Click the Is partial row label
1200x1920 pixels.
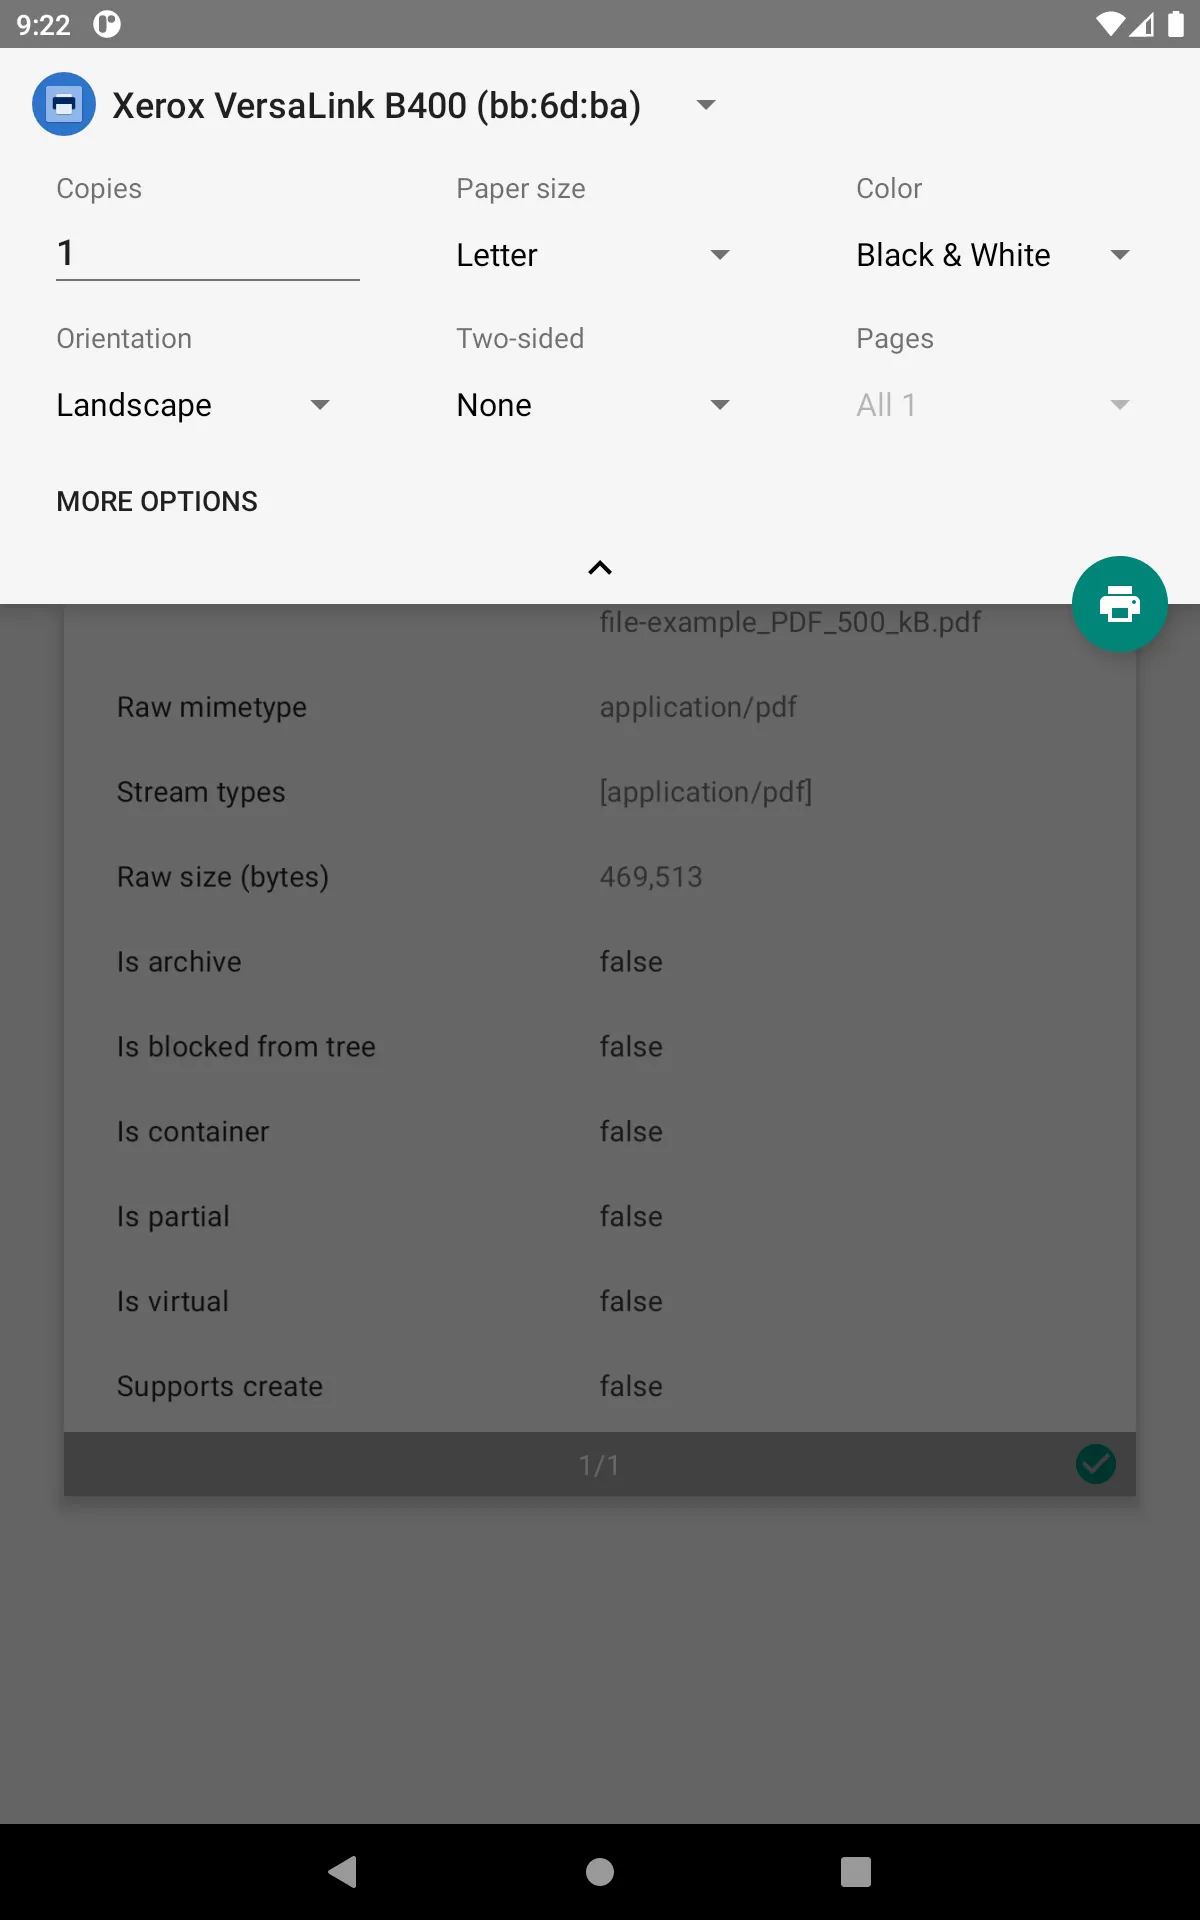(173, 1217)
